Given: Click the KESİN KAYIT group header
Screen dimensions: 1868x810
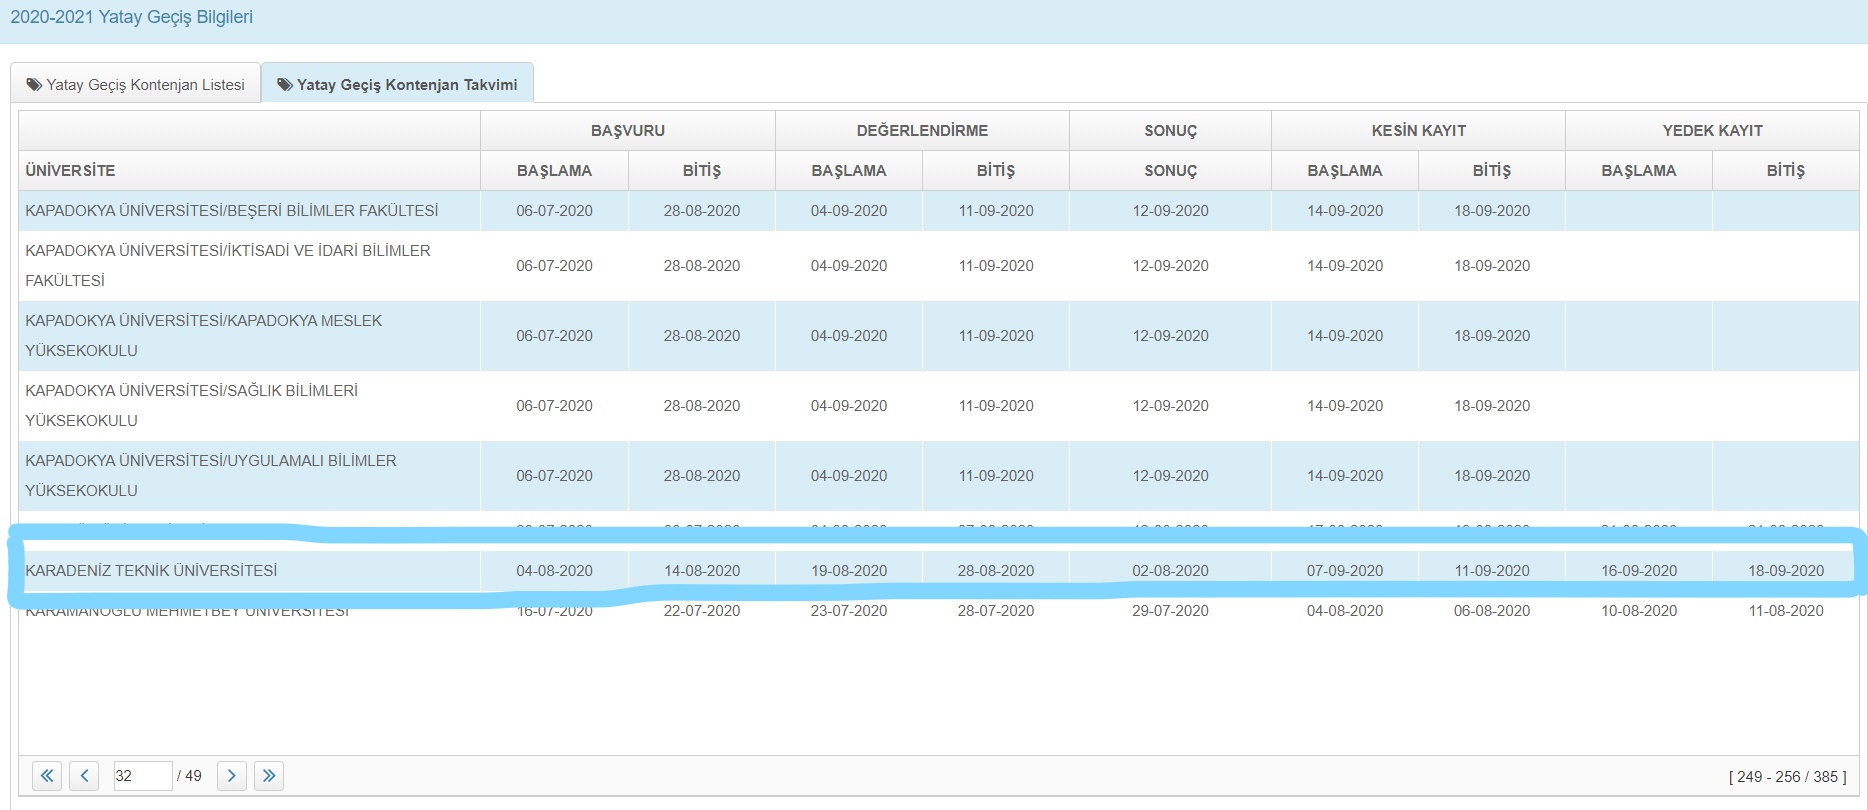Looking at the screenshot, I should (x=1418, y=130).
